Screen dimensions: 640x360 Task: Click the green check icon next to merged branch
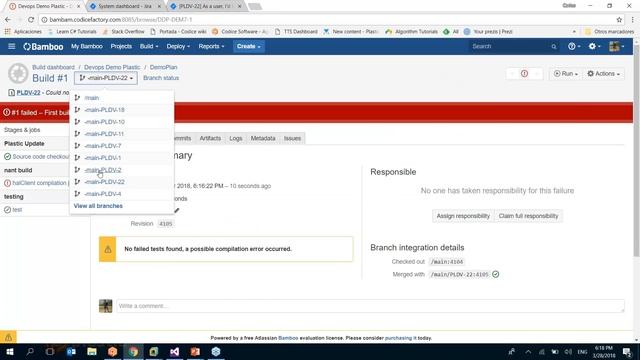pyautogui.click(x=496, y=274)
